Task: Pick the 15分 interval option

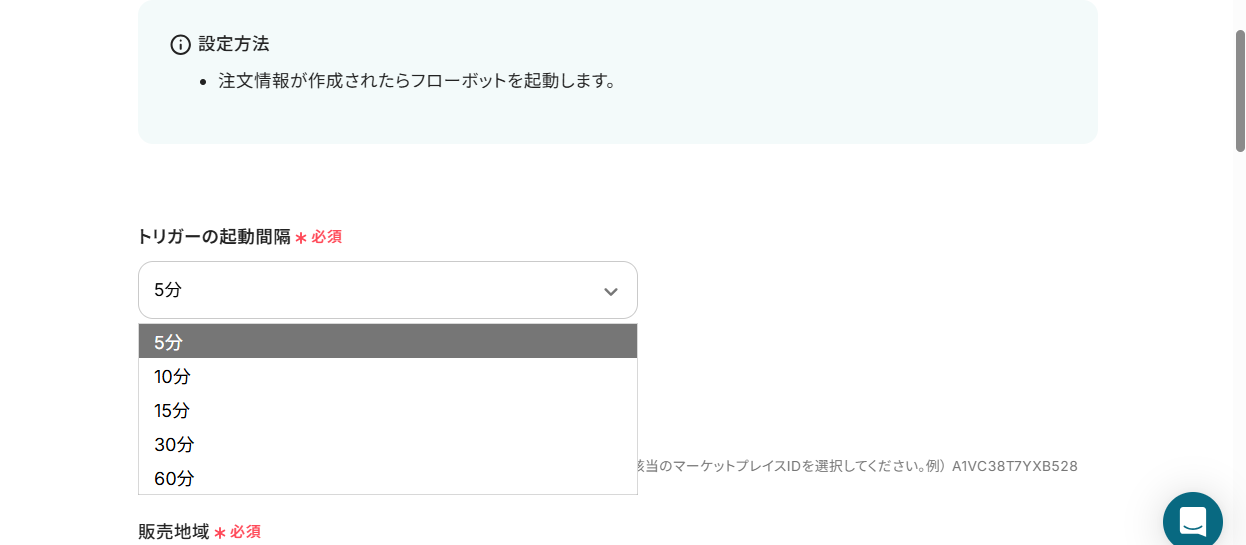Action: (387, 411)
